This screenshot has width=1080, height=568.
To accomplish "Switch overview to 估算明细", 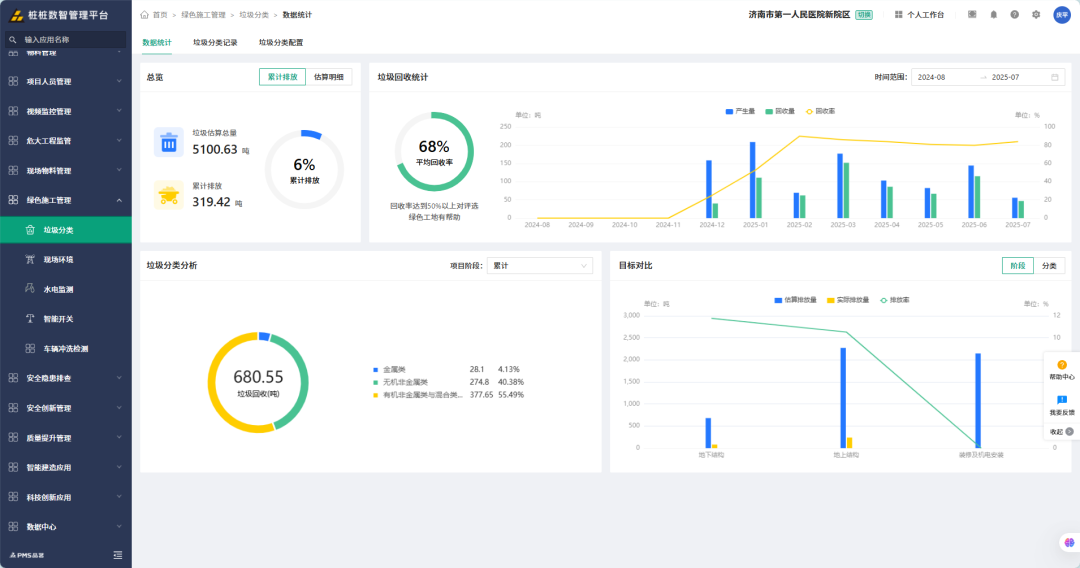I will pos(329,77).
